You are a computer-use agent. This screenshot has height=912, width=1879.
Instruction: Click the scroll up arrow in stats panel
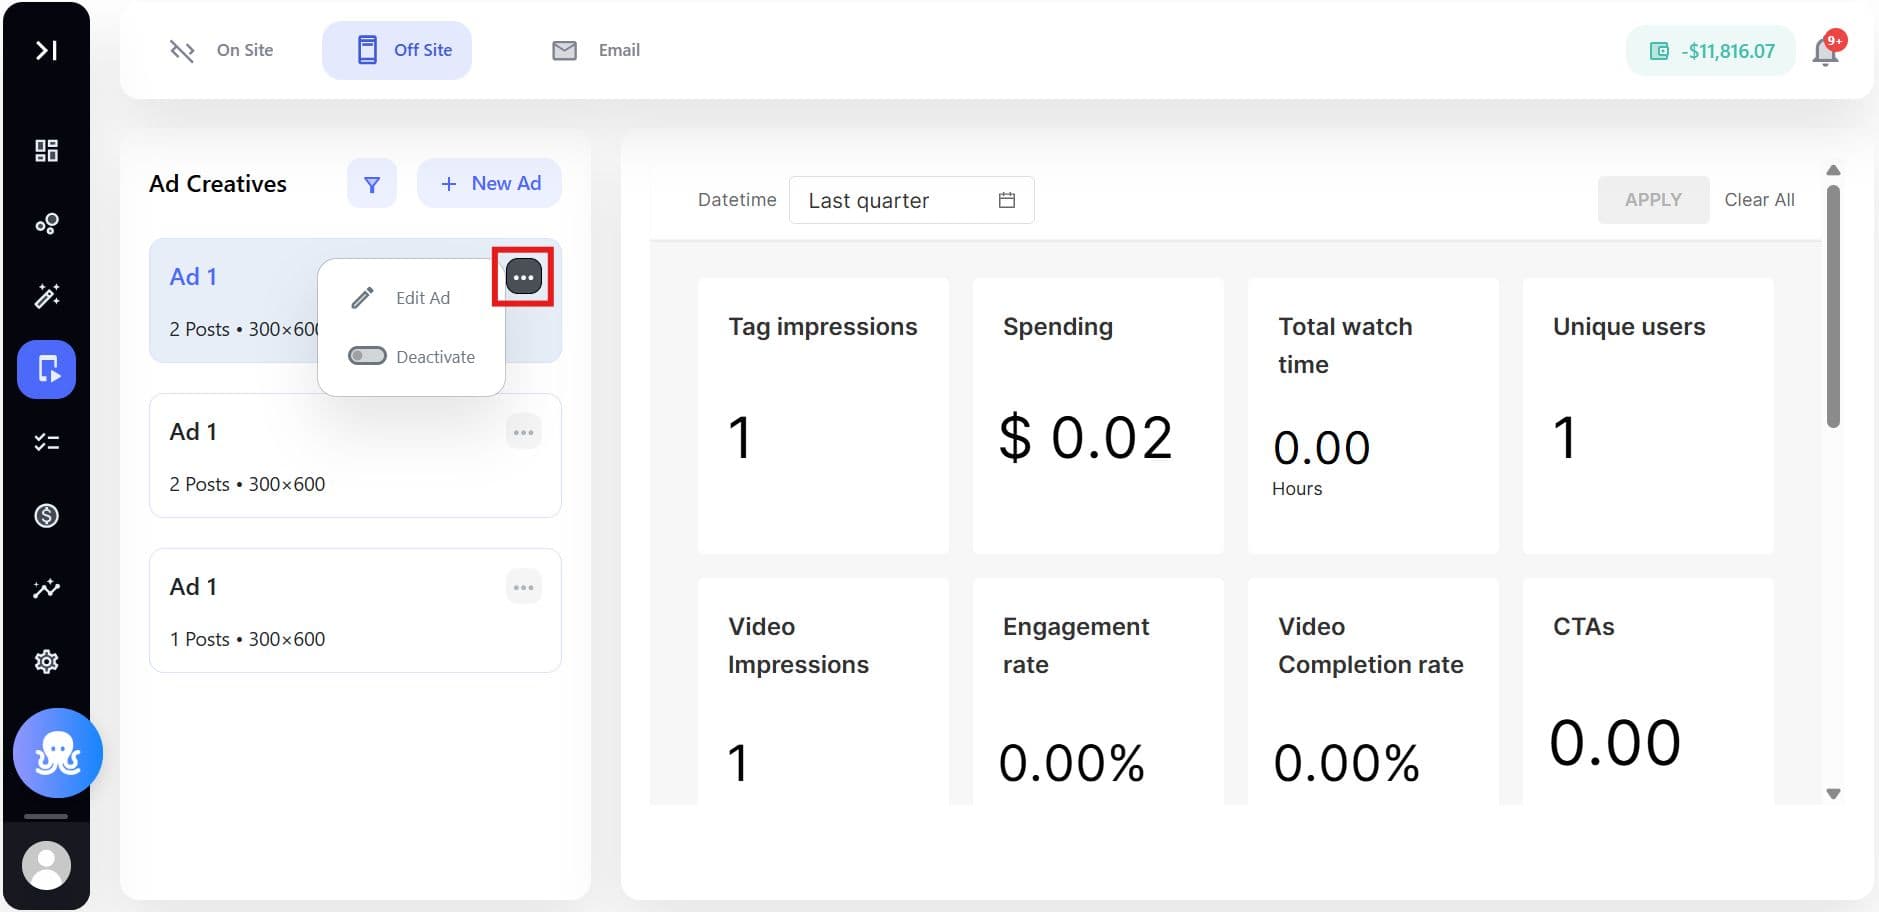[1833, 170]
